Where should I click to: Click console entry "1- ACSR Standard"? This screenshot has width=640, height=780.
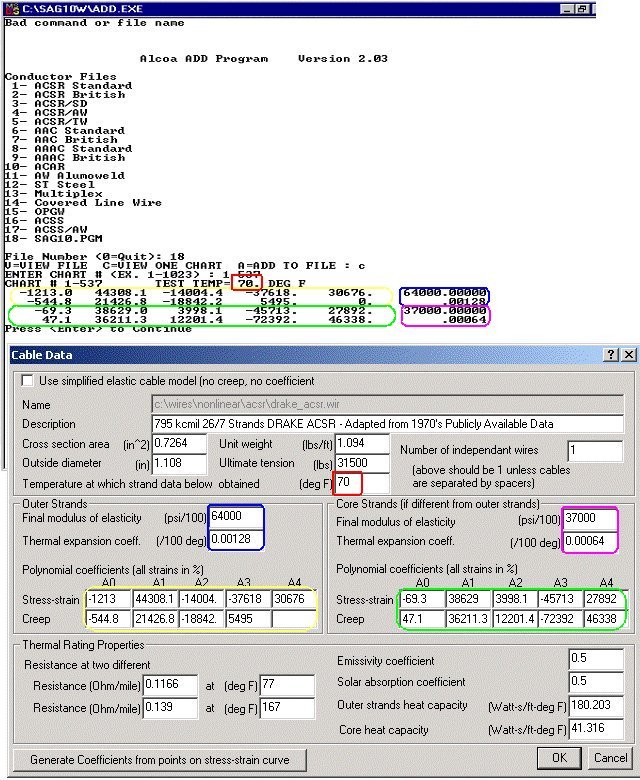point(72,86)
